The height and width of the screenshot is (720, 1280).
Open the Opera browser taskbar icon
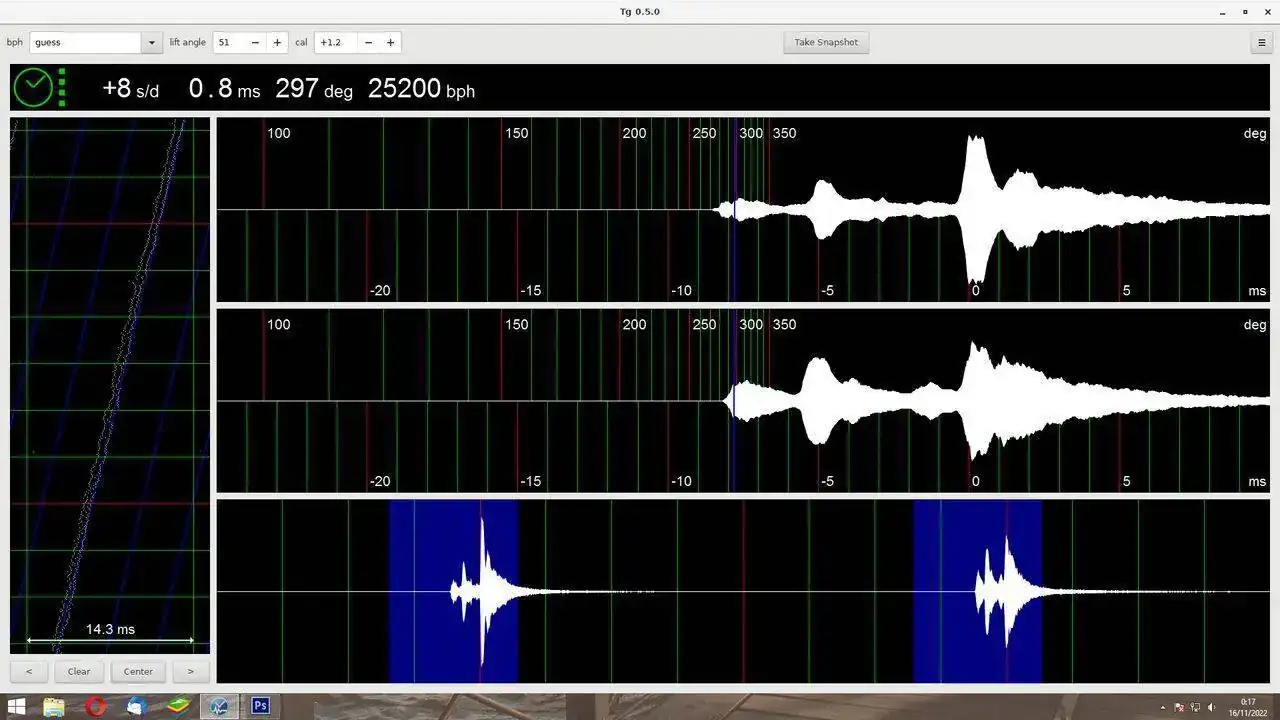(x=96, y=707)
